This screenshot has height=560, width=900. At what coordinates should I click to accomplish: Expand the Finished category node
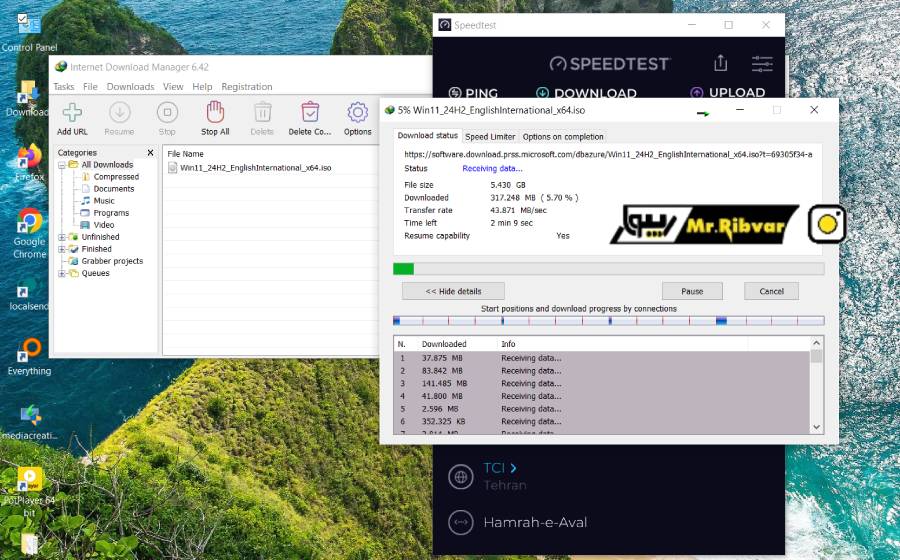point(61,249)
